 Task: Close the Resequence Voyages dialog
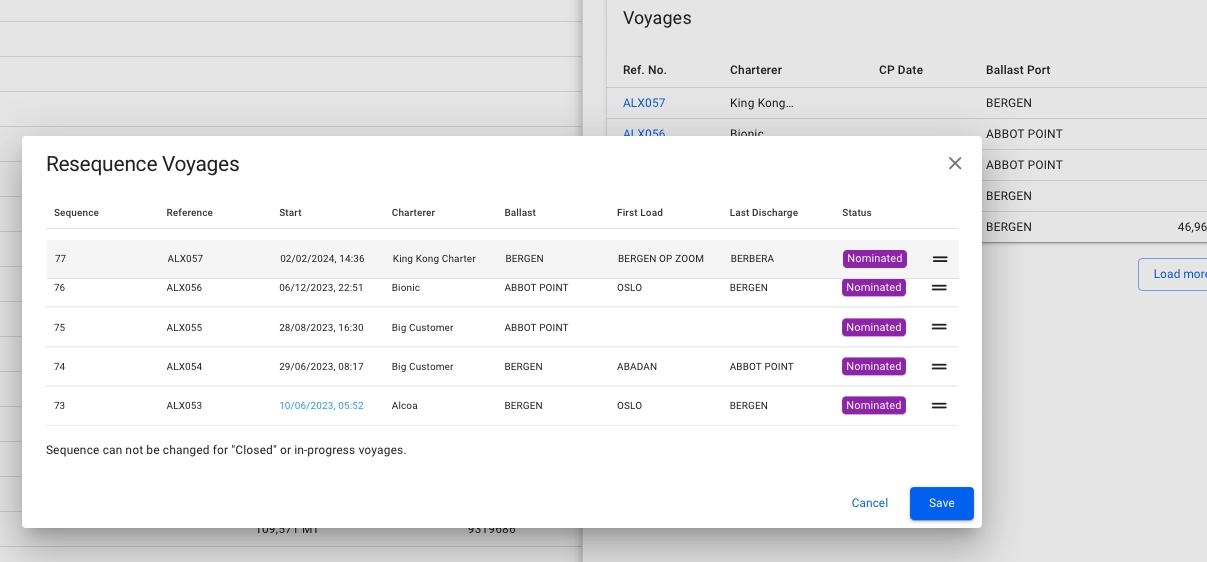pyautogui.click(x=955, y=164)
